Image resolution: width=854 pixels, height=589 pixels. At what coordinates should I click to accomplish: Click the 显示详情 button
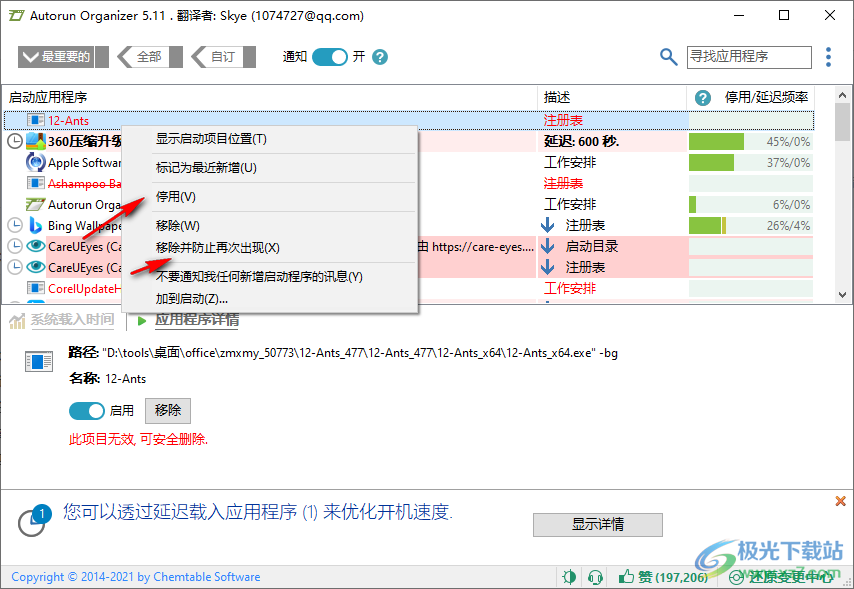point(597,525)
